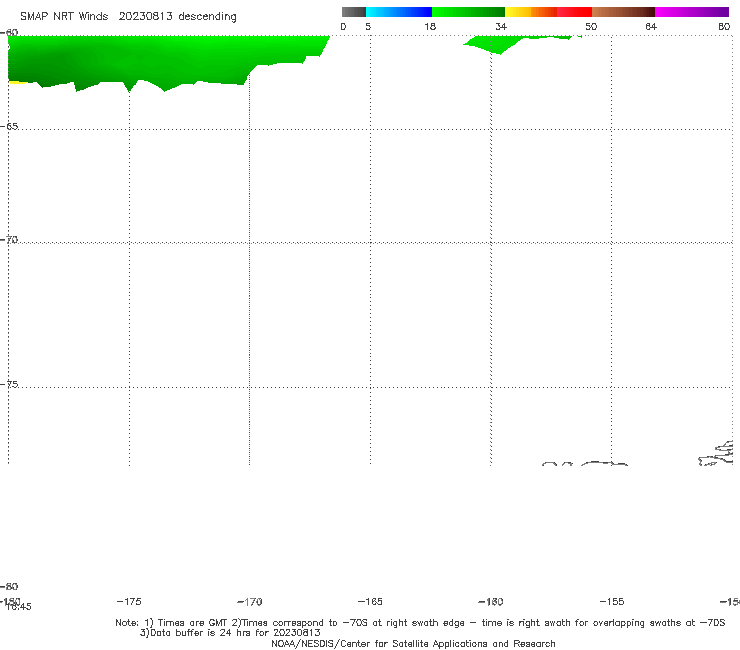Click the gray segment of the color scale

(x=353, y=12)
